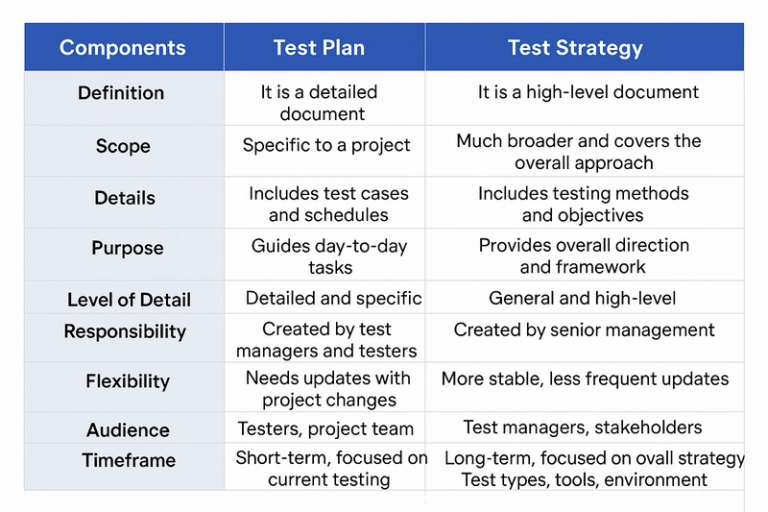Click the Test Plan column header
The height and width of the screenshot is (512, 768).
click(319, 48)
